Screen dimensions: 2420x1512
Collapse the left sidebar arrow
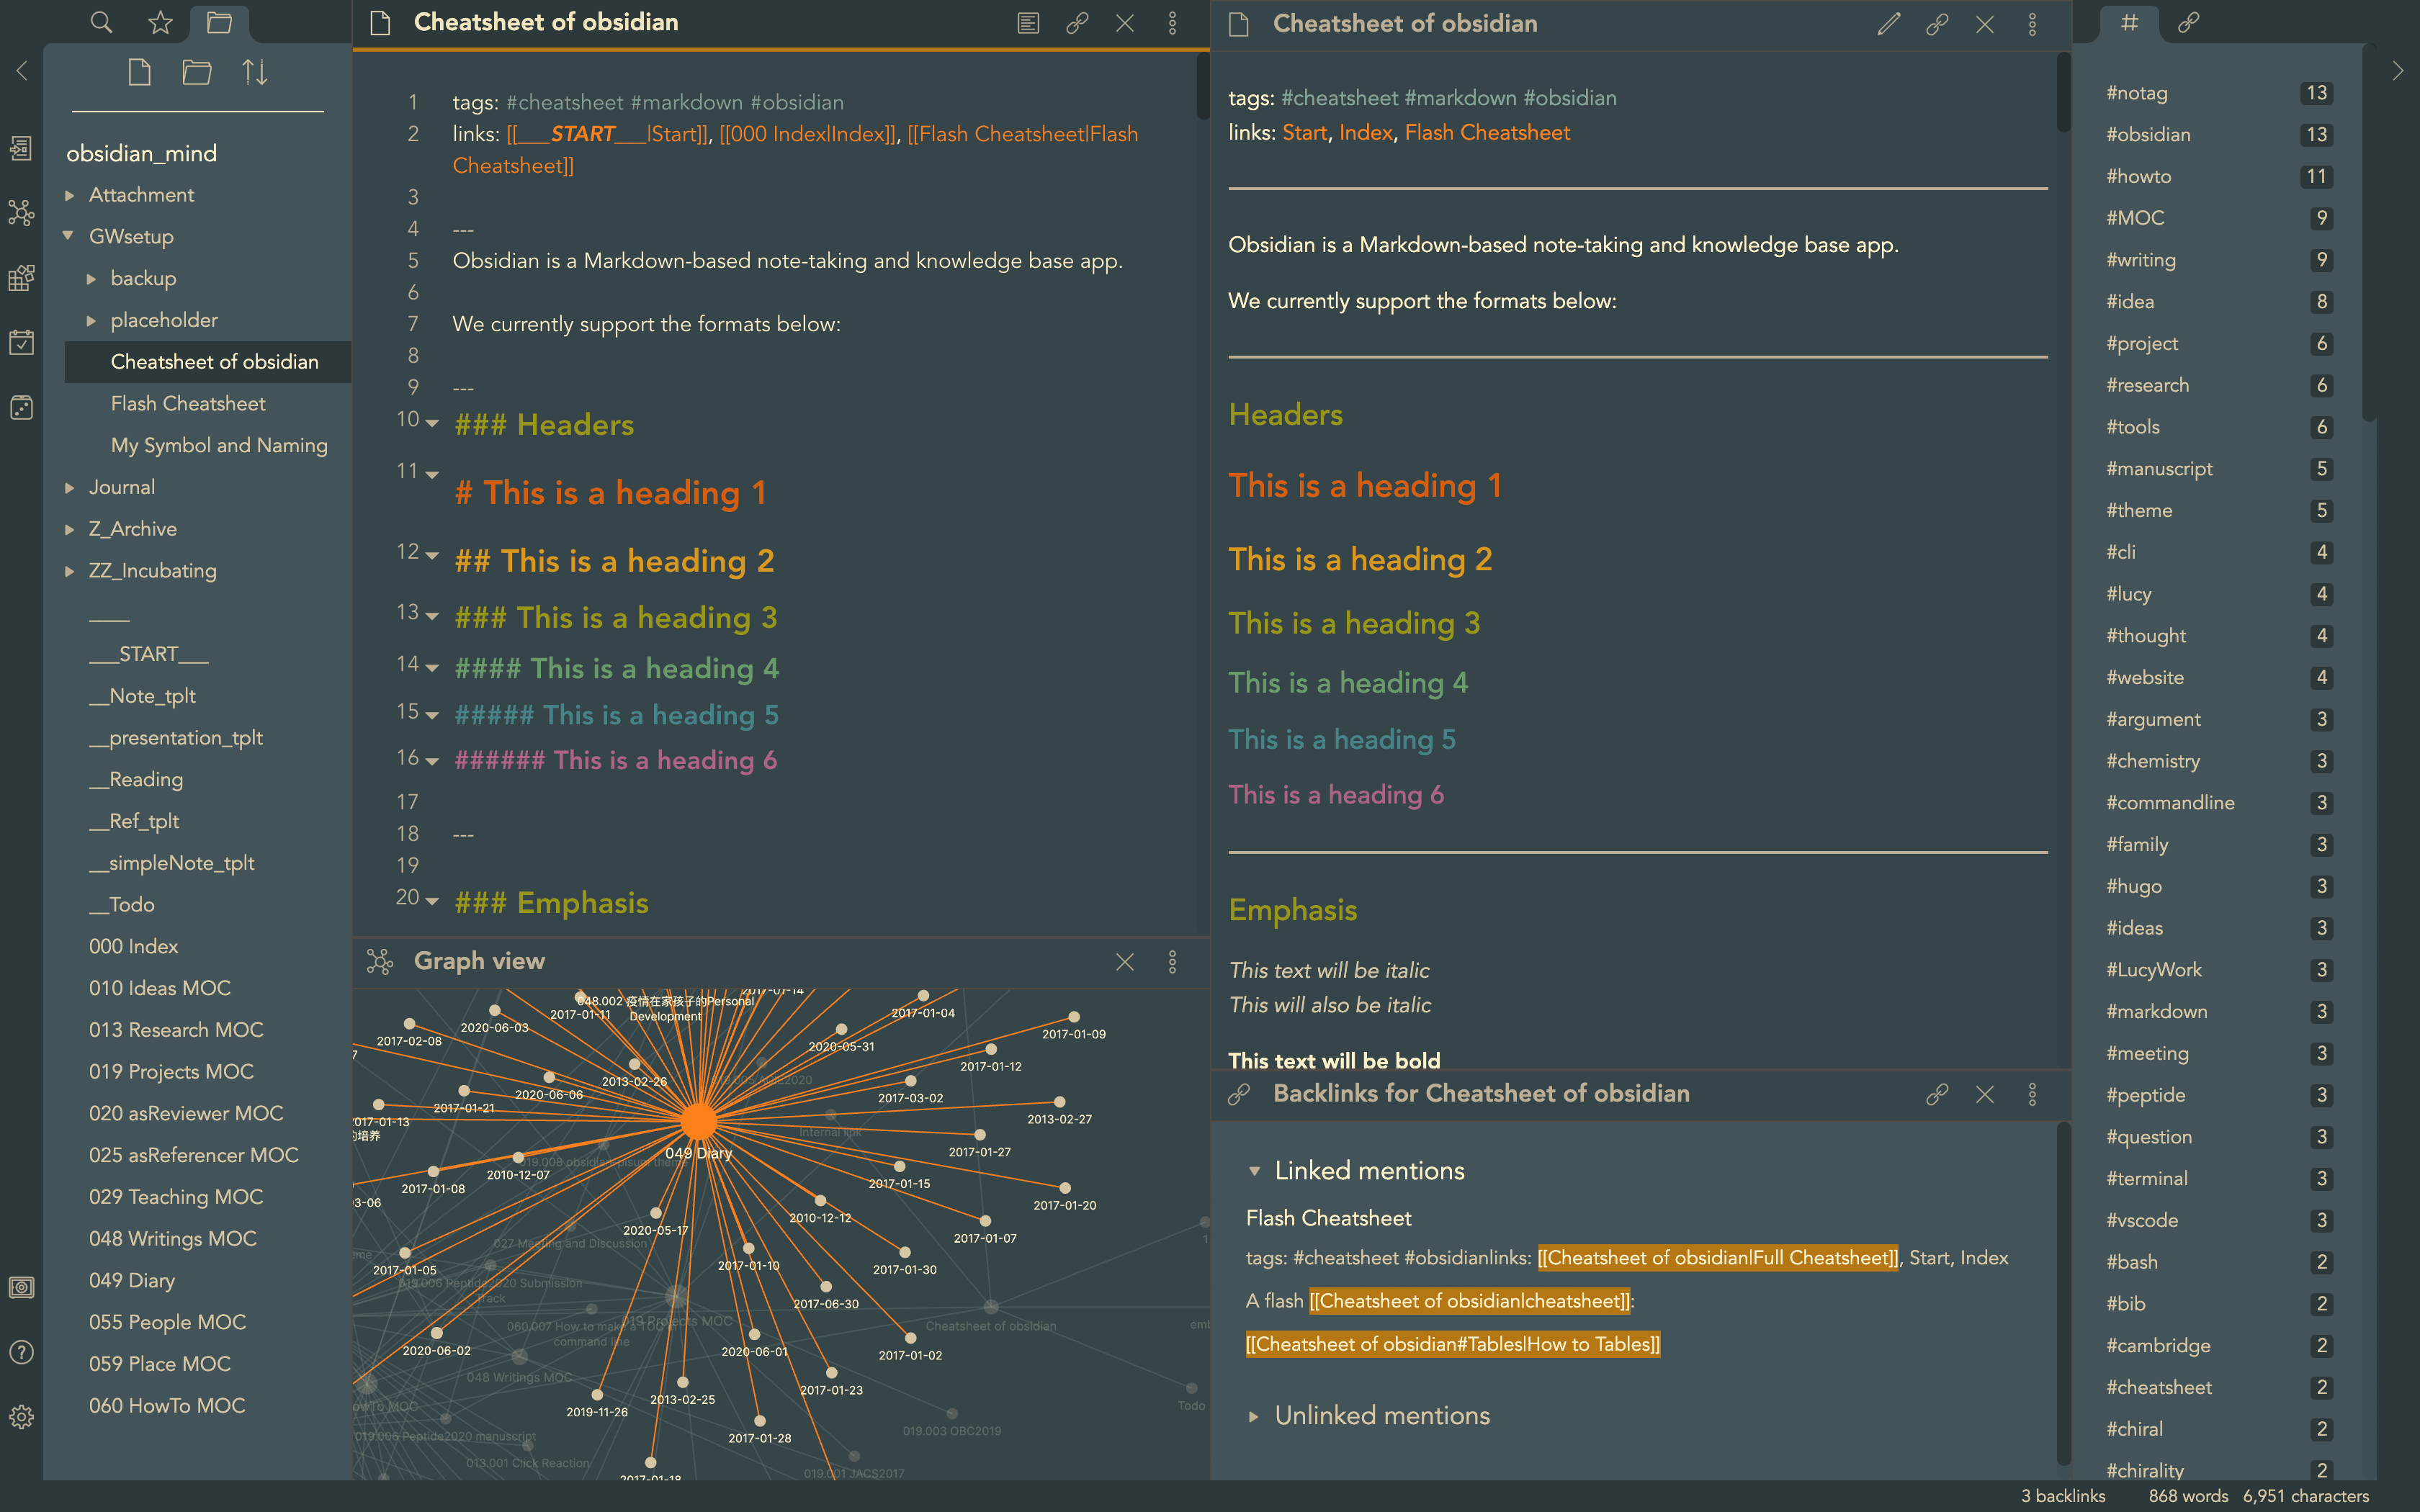click(x=22, y=71)
